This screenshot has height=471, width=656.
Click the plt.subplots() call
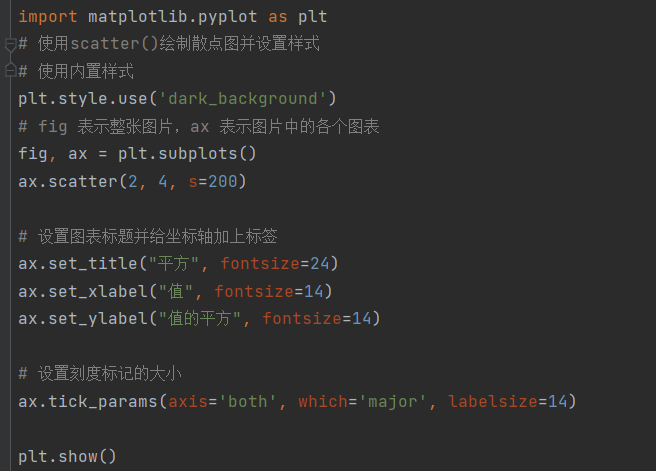(x=187, y=154)
